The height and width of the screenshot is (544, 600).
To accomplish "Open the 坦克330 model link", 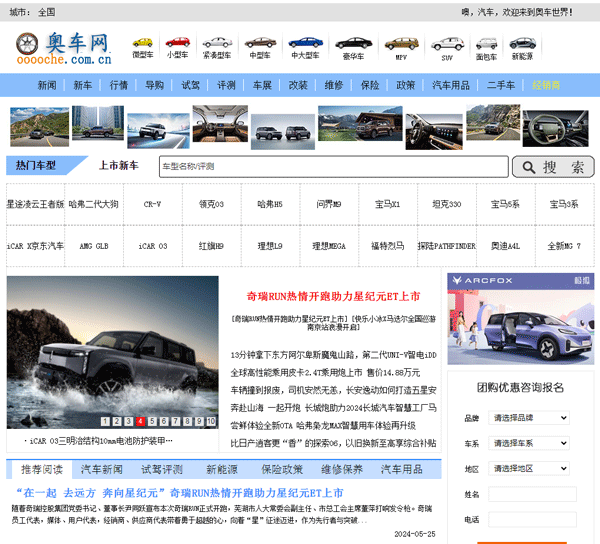I will pyautogui.click(x=447, y=204).
